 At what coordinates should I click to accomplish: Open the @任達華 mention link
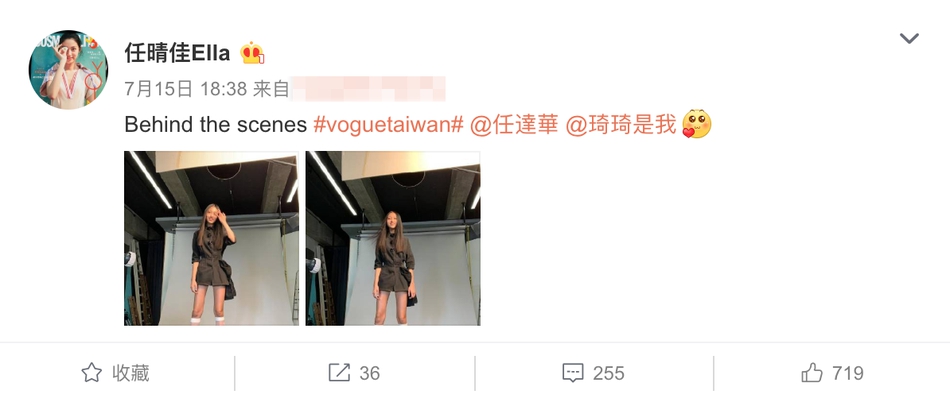514,125
